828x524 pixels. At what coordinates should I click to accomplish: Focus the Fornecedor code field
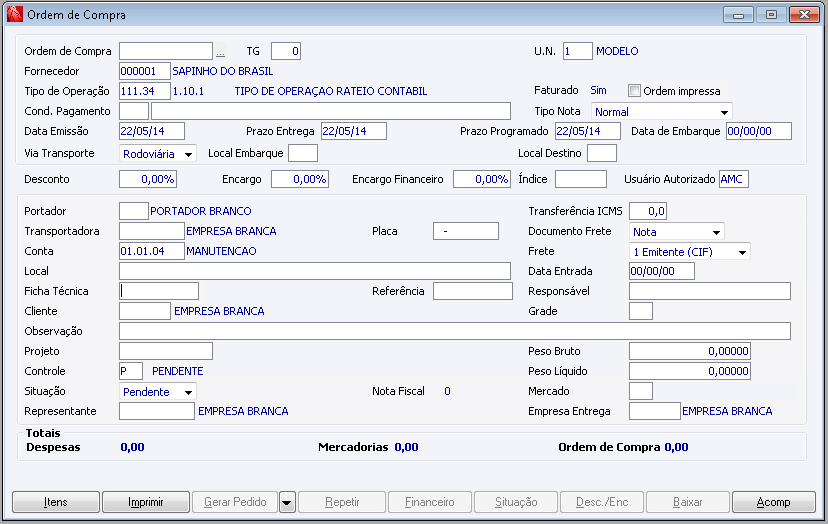[x=144, y=71]
